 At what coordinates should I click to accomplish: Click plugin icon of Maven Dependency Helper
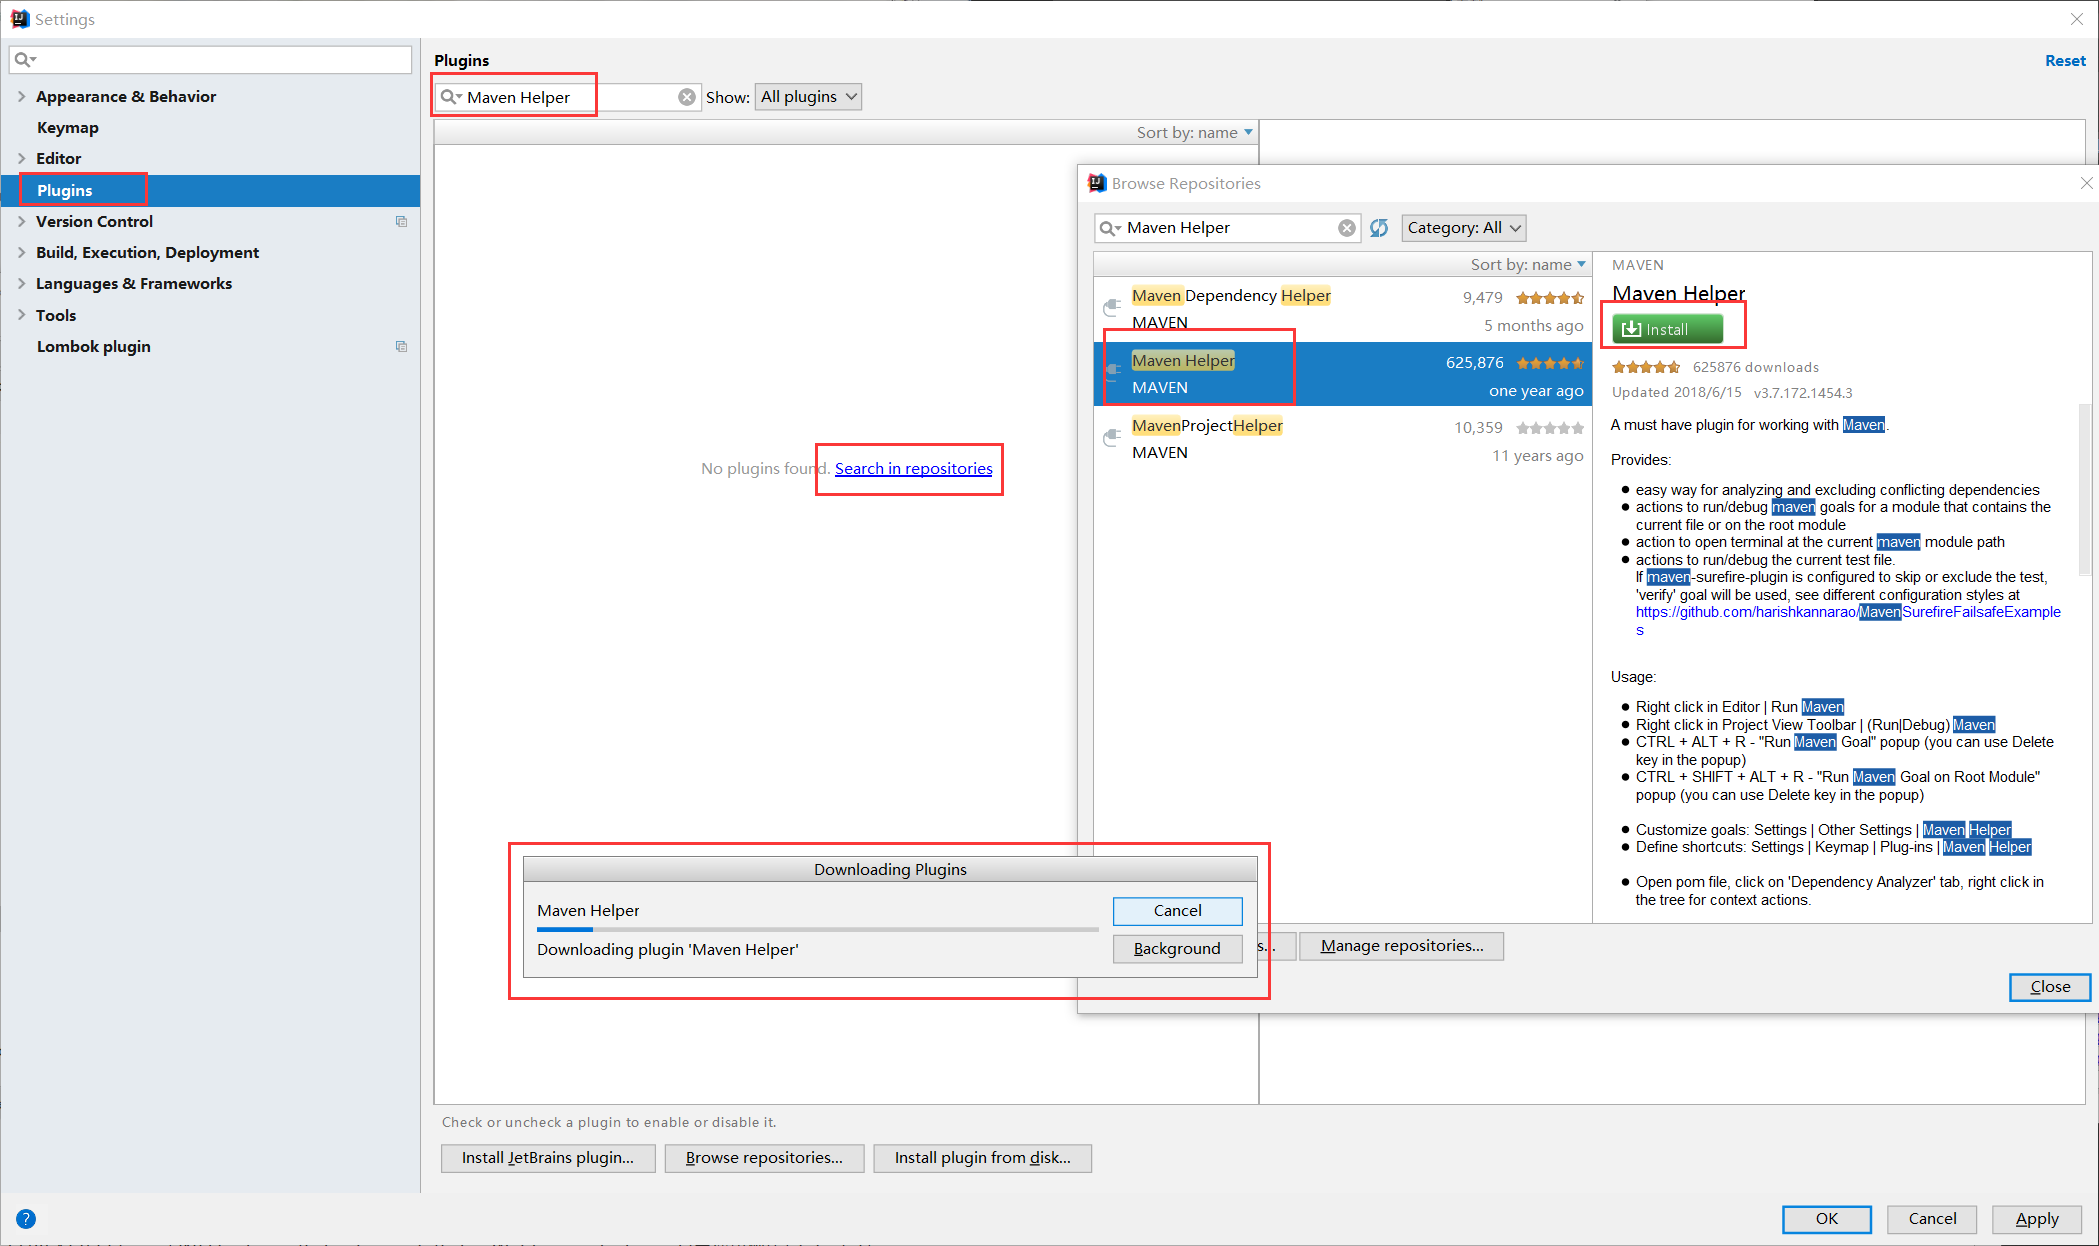click(1111, 308)
